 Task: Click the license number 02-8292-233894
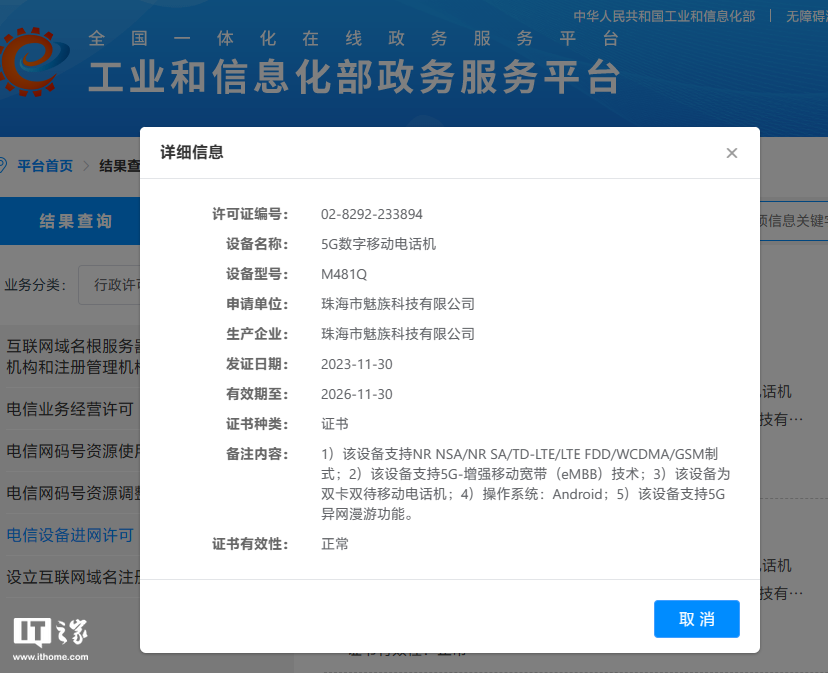pyautogui.click(x=372, y=214)
